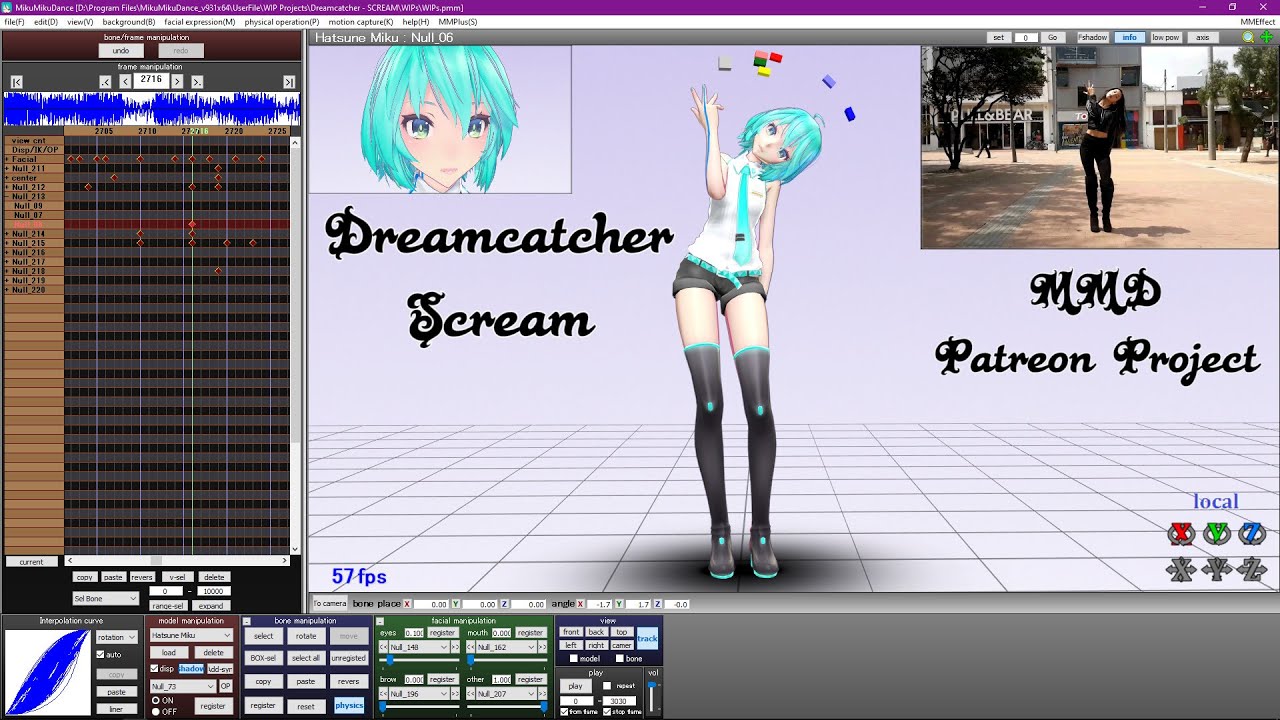
Task: Click the local X rotation handle icon
Action: pos(1181,533)
